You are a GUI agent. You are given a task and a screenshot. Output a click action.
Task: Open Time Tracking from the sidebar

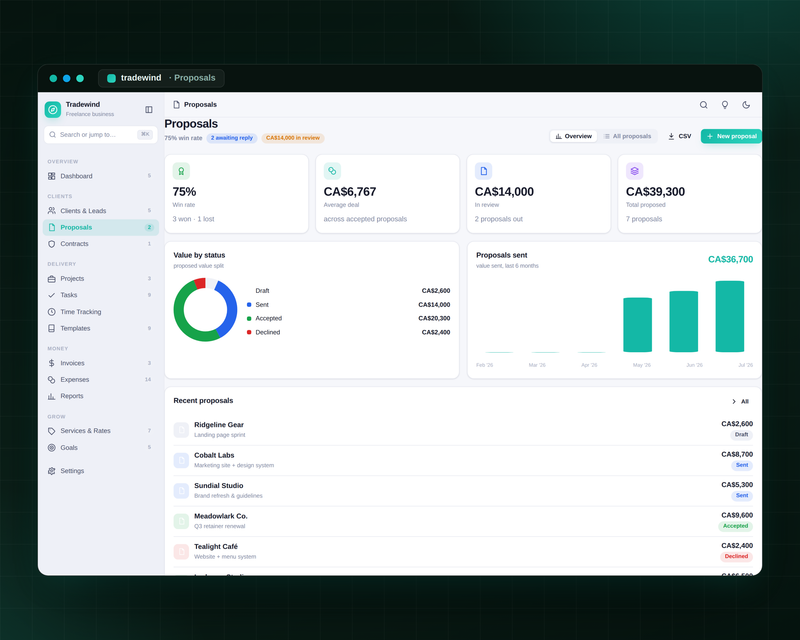pyautogui.click(x=101, y=312)
